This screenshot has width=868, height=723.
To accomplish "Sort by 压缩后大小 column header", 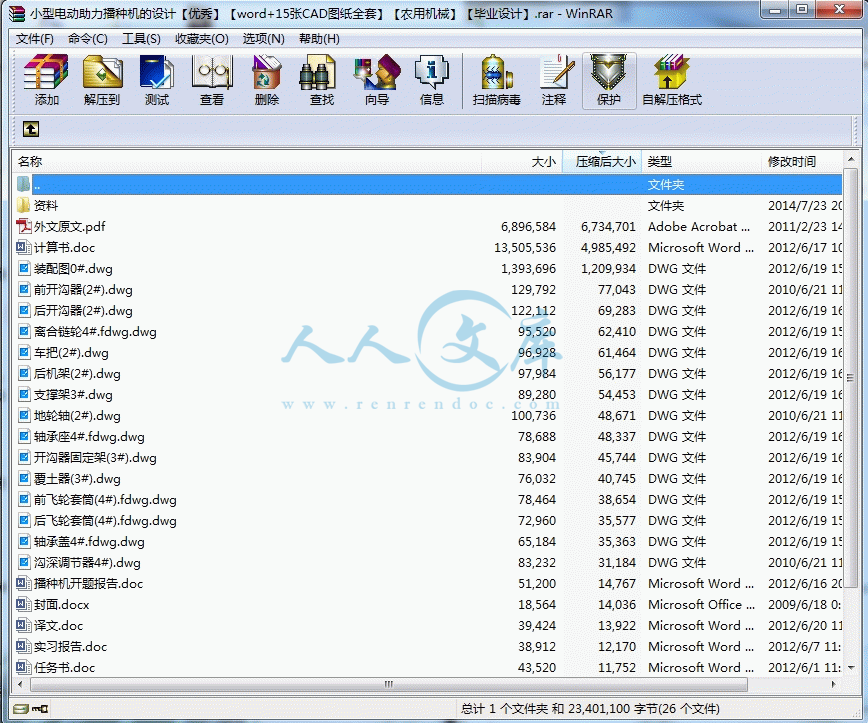I will click(x=602, y=162).
